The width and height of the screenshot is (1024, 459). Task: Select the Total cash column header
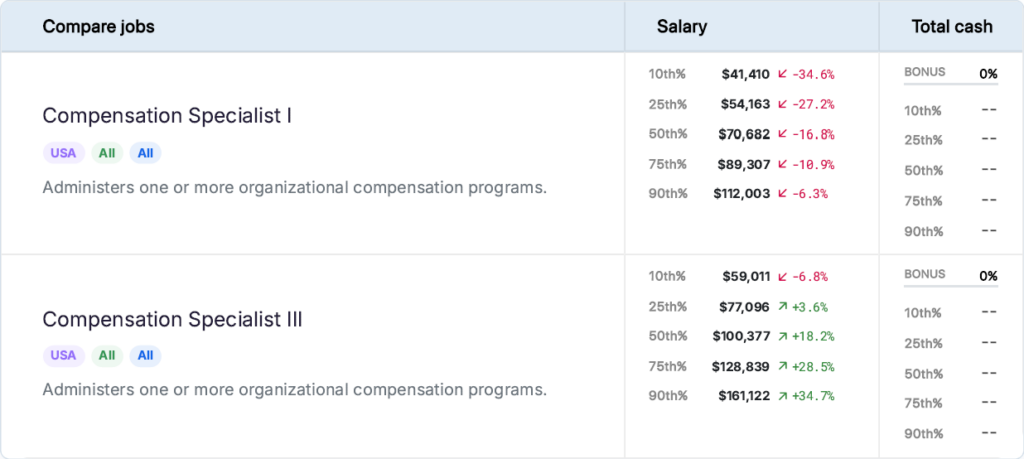tap(951, 27)
